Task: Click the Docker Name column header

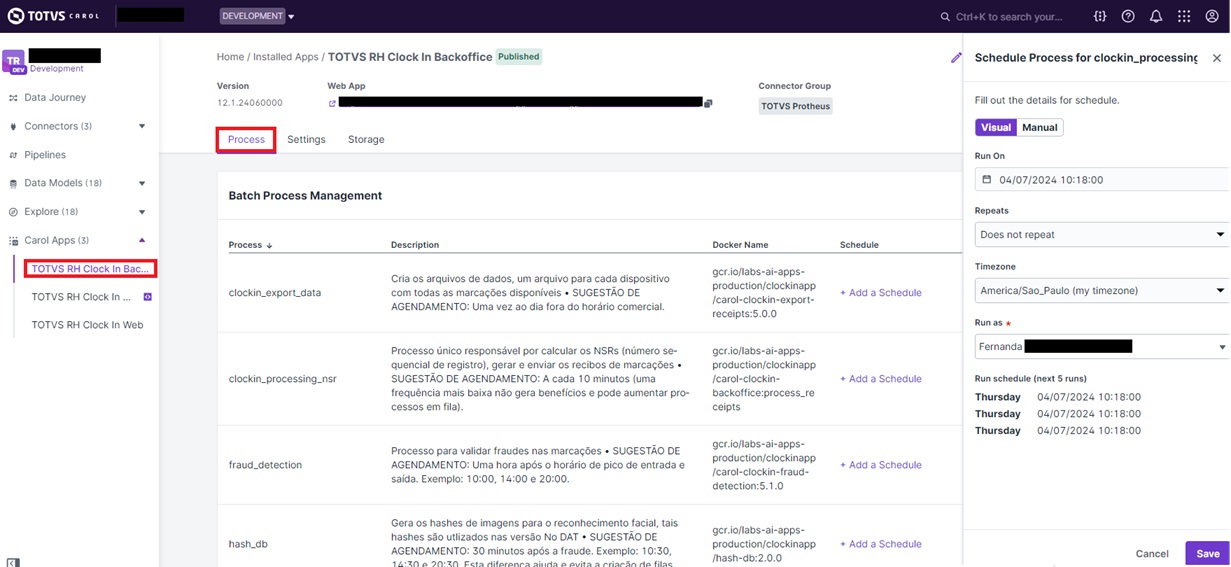Action: tap(740, 245)
